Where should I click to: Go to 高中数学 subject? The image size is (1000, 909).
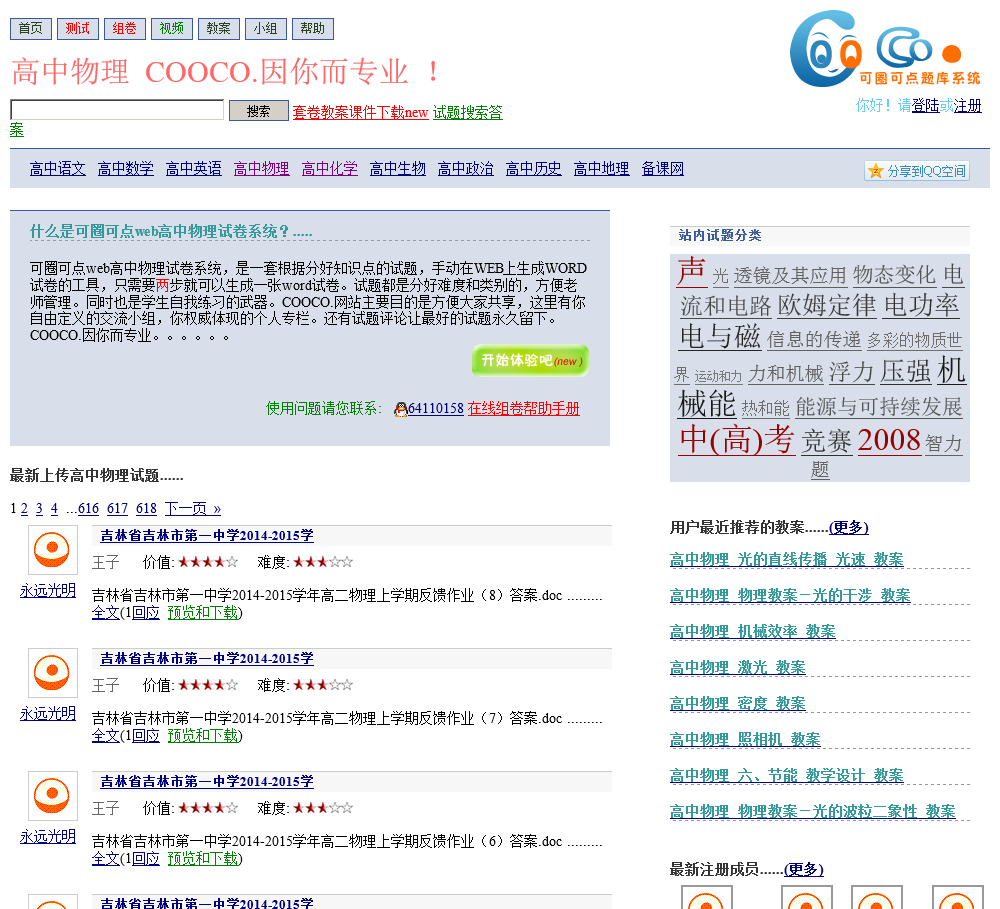click(126, 169)
